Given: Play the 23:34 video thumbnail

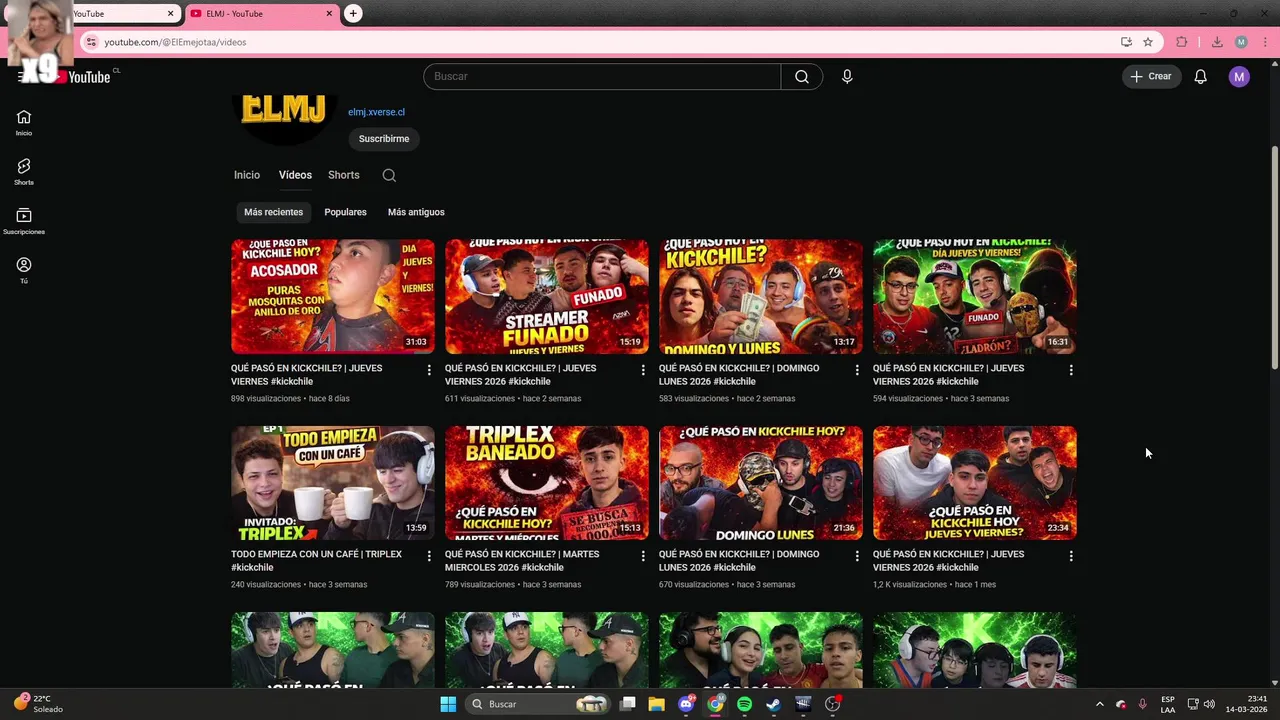Looking at the screenshot, I should point(975,483).
